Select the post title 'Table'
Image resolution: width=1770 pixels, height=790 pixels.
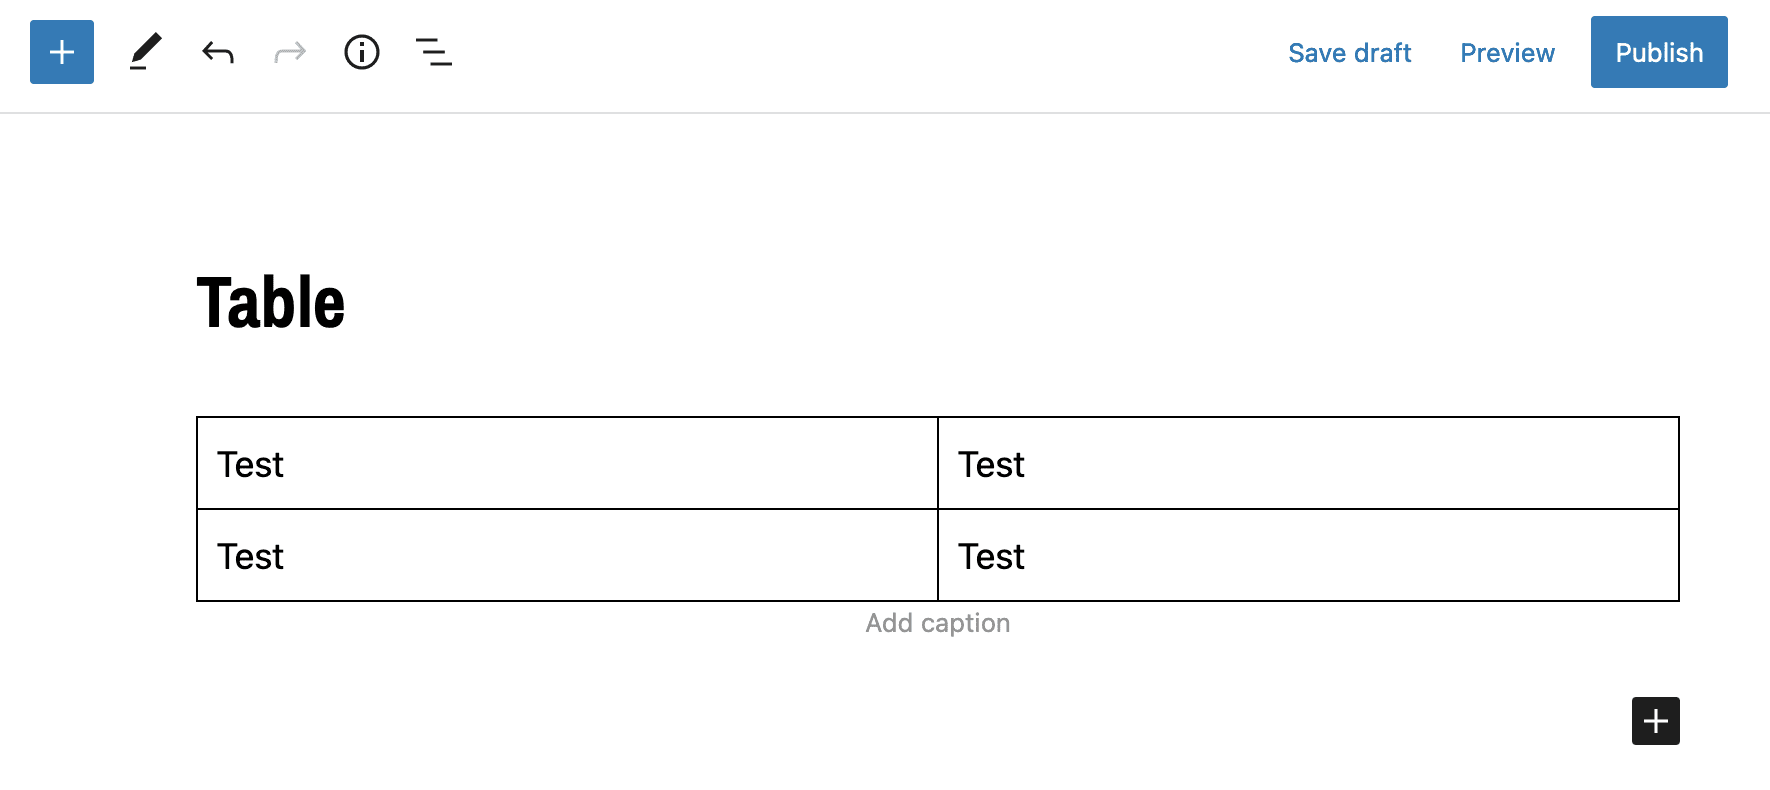tap(271, 300)
